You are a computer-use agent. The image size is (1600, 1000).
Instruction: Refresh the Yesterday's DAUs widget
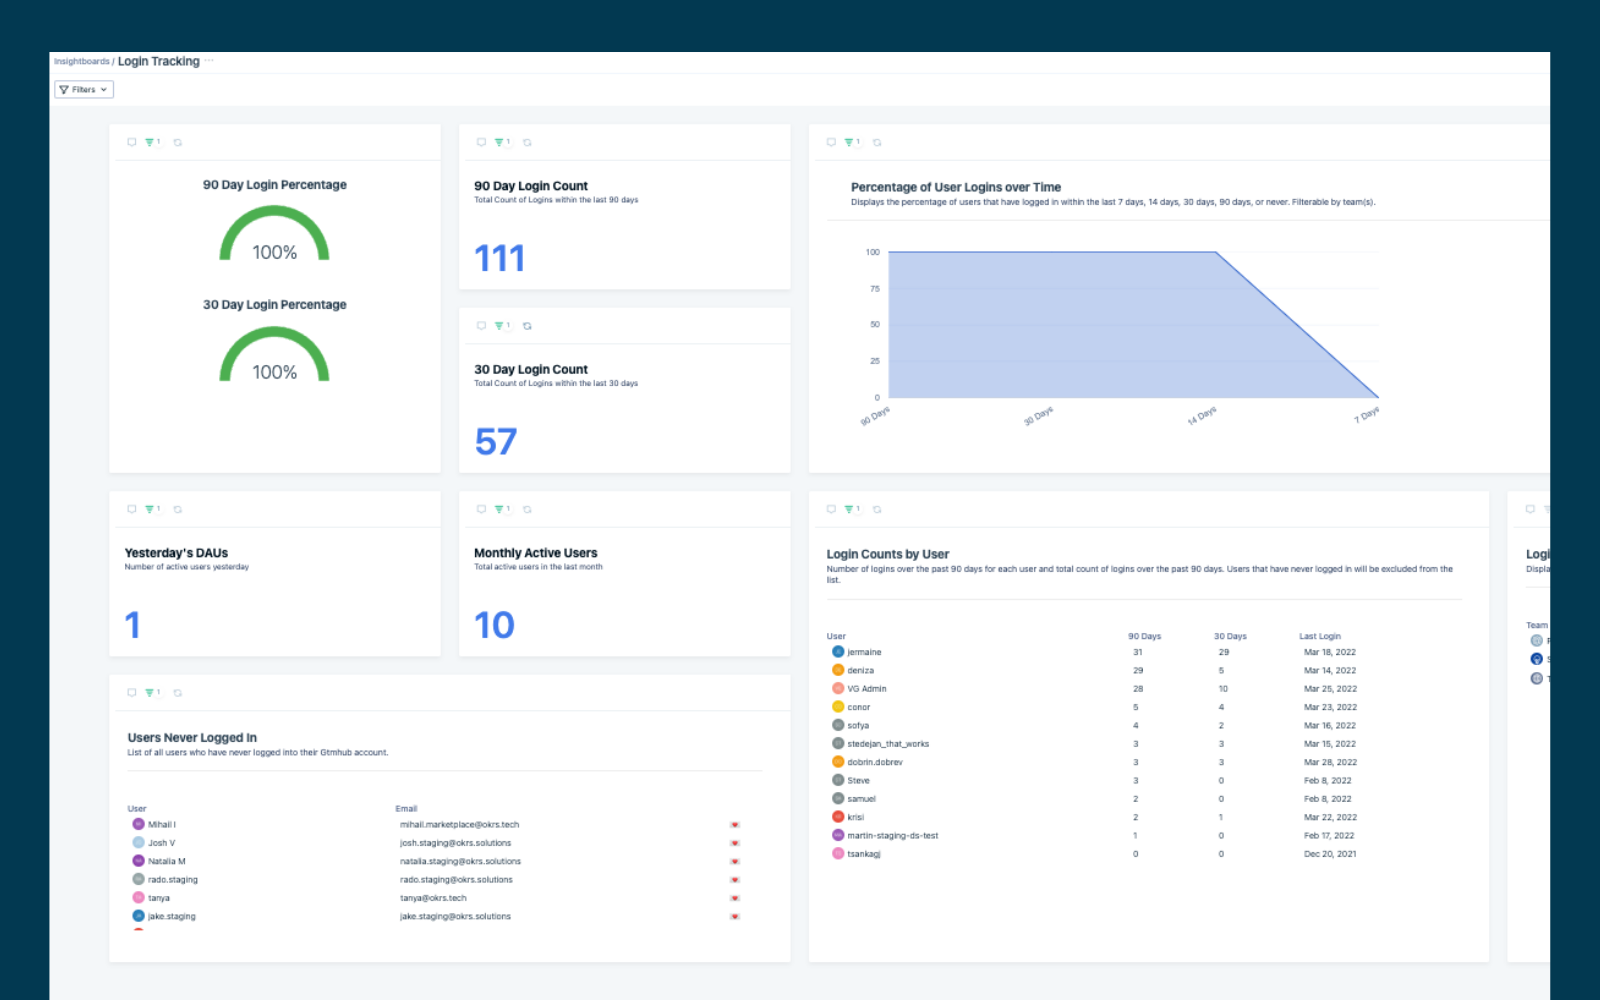pyautogui.click(x=178, y=509)
